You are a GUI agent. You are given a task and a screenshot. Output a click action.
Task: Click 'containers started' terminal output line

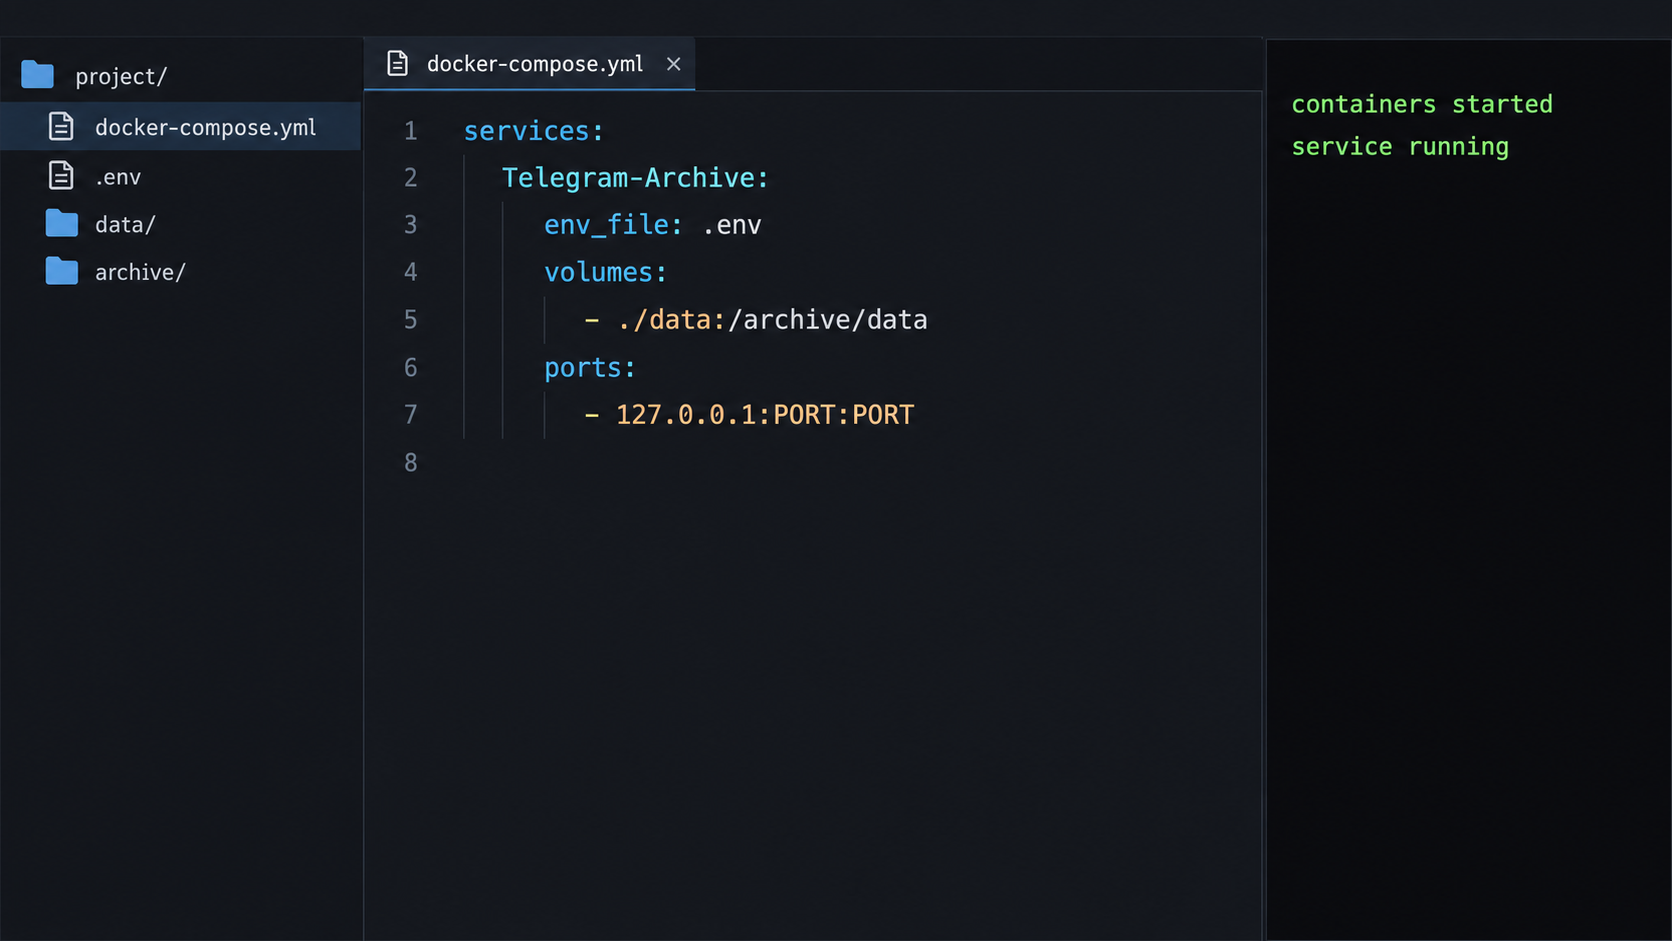point(1422,104)
